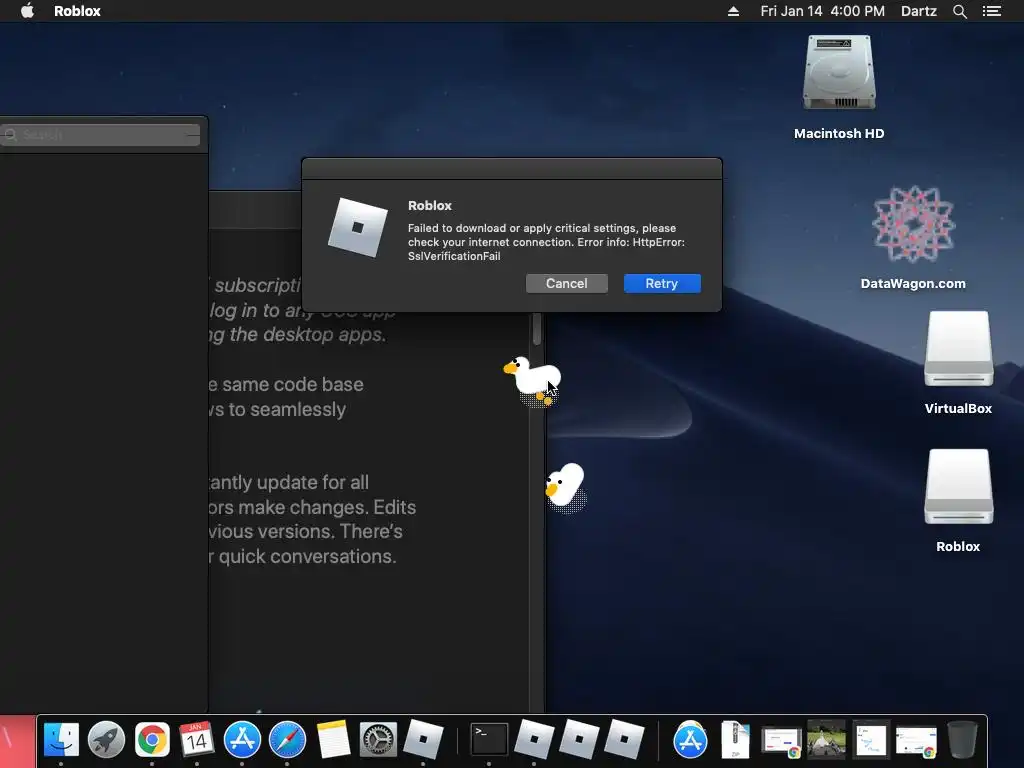Screen dimensions: 1024x768
Task: Click the Search field in left window
Action: click(x=100, y=135)
